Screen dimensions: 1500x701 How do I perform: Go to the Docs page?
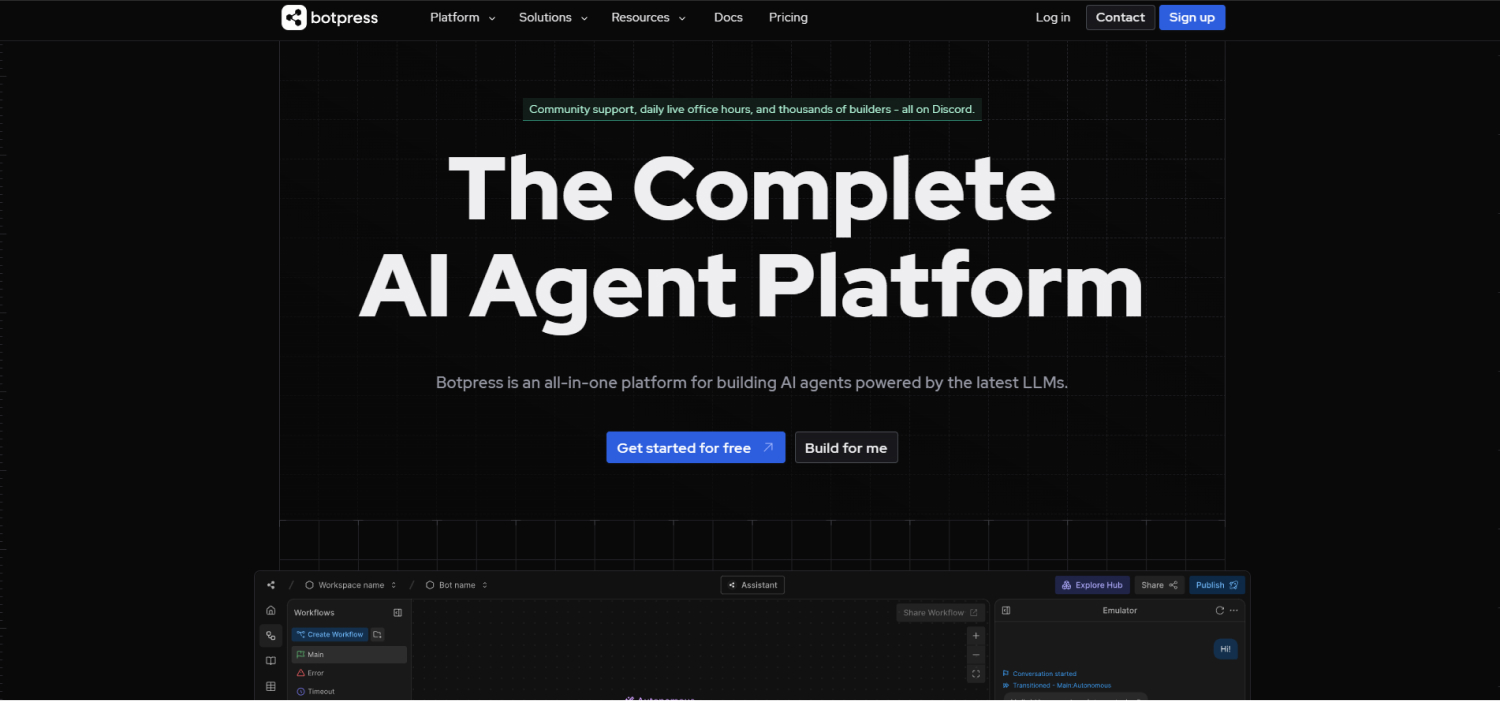pyautogui.click(x=728, y=17)
